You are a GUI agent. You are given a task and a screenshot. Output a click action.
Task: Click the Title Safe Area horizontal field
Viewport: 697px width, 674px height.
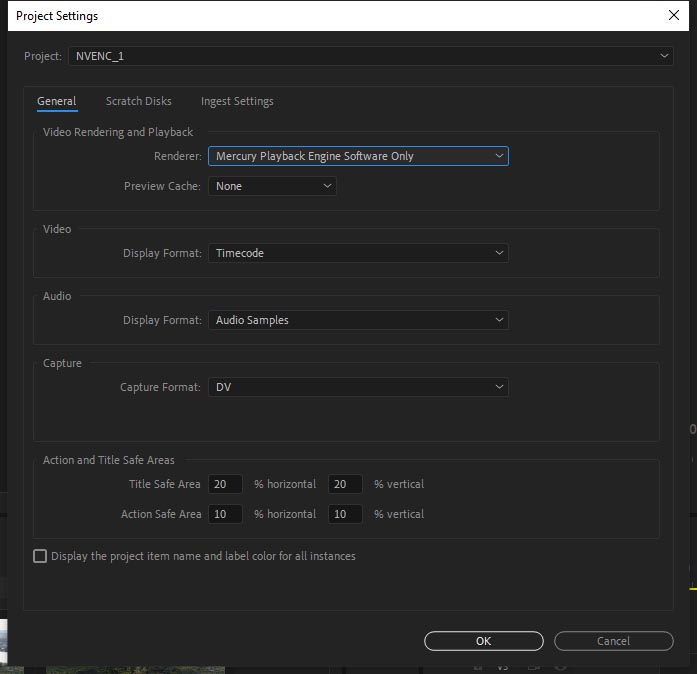(x=225, y=484)
